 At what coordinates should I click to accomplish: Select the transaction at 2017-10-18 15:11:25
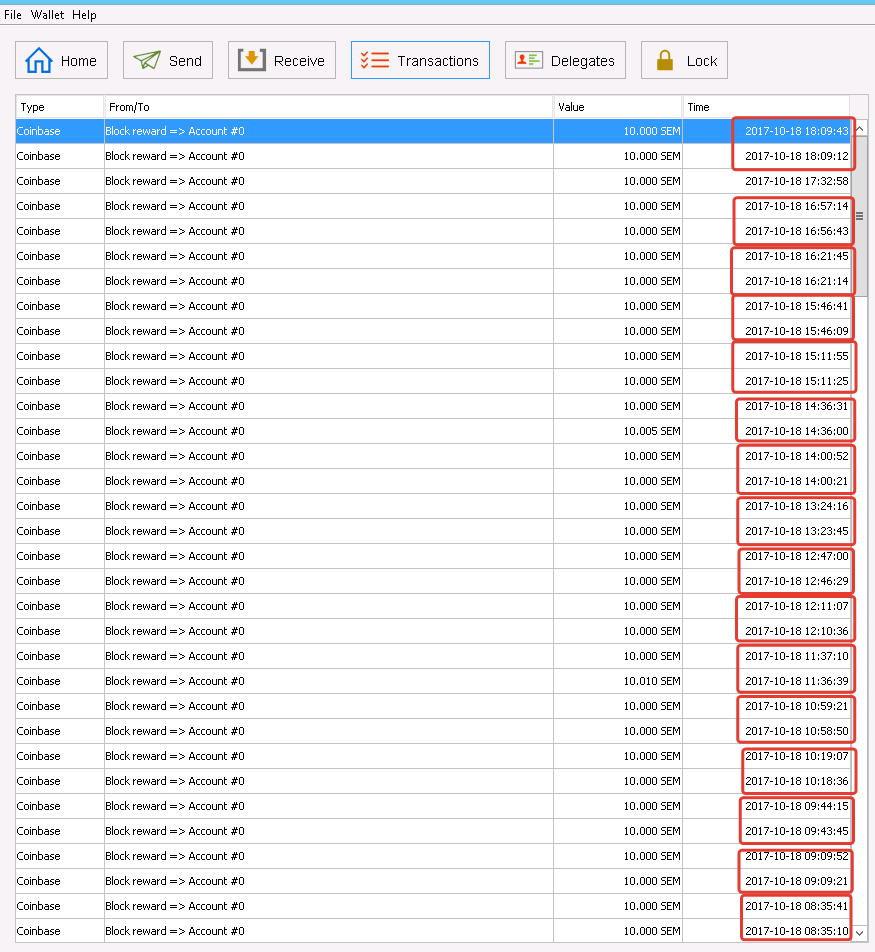tap(432, 381)
